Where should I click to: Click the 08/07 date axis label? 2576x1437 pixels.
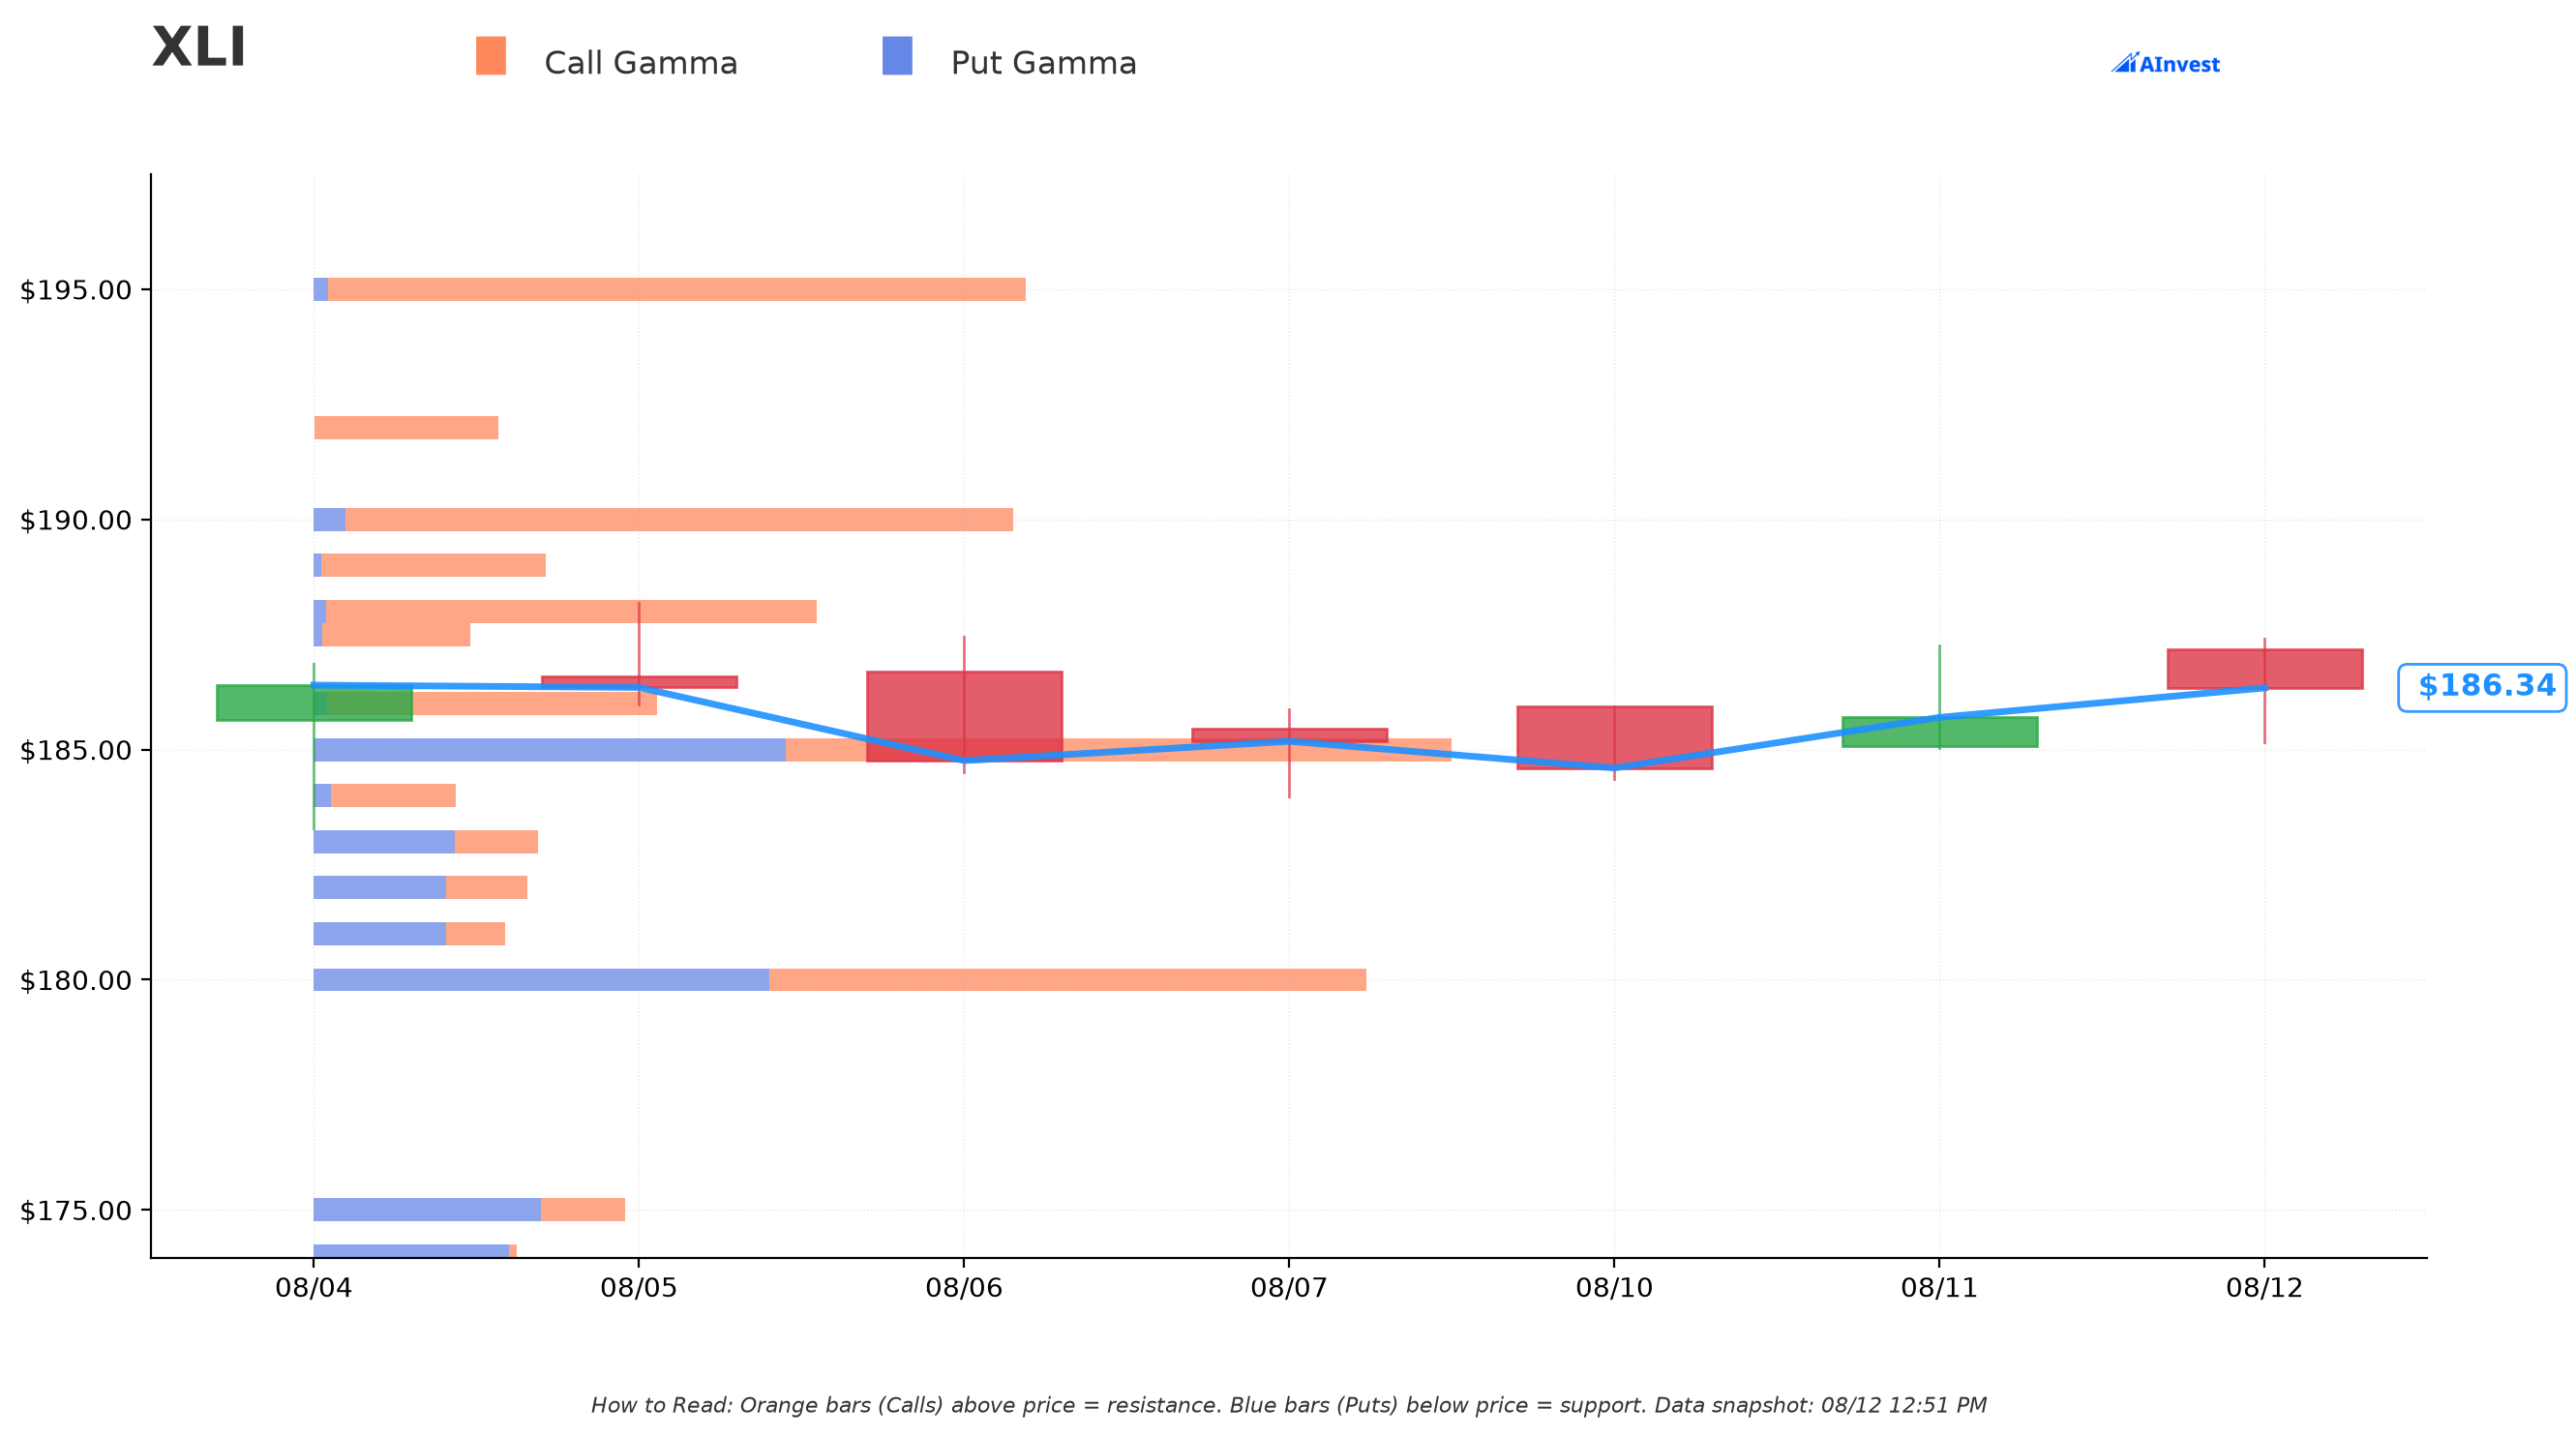pyautogui.click(x=1289, y=1288)
